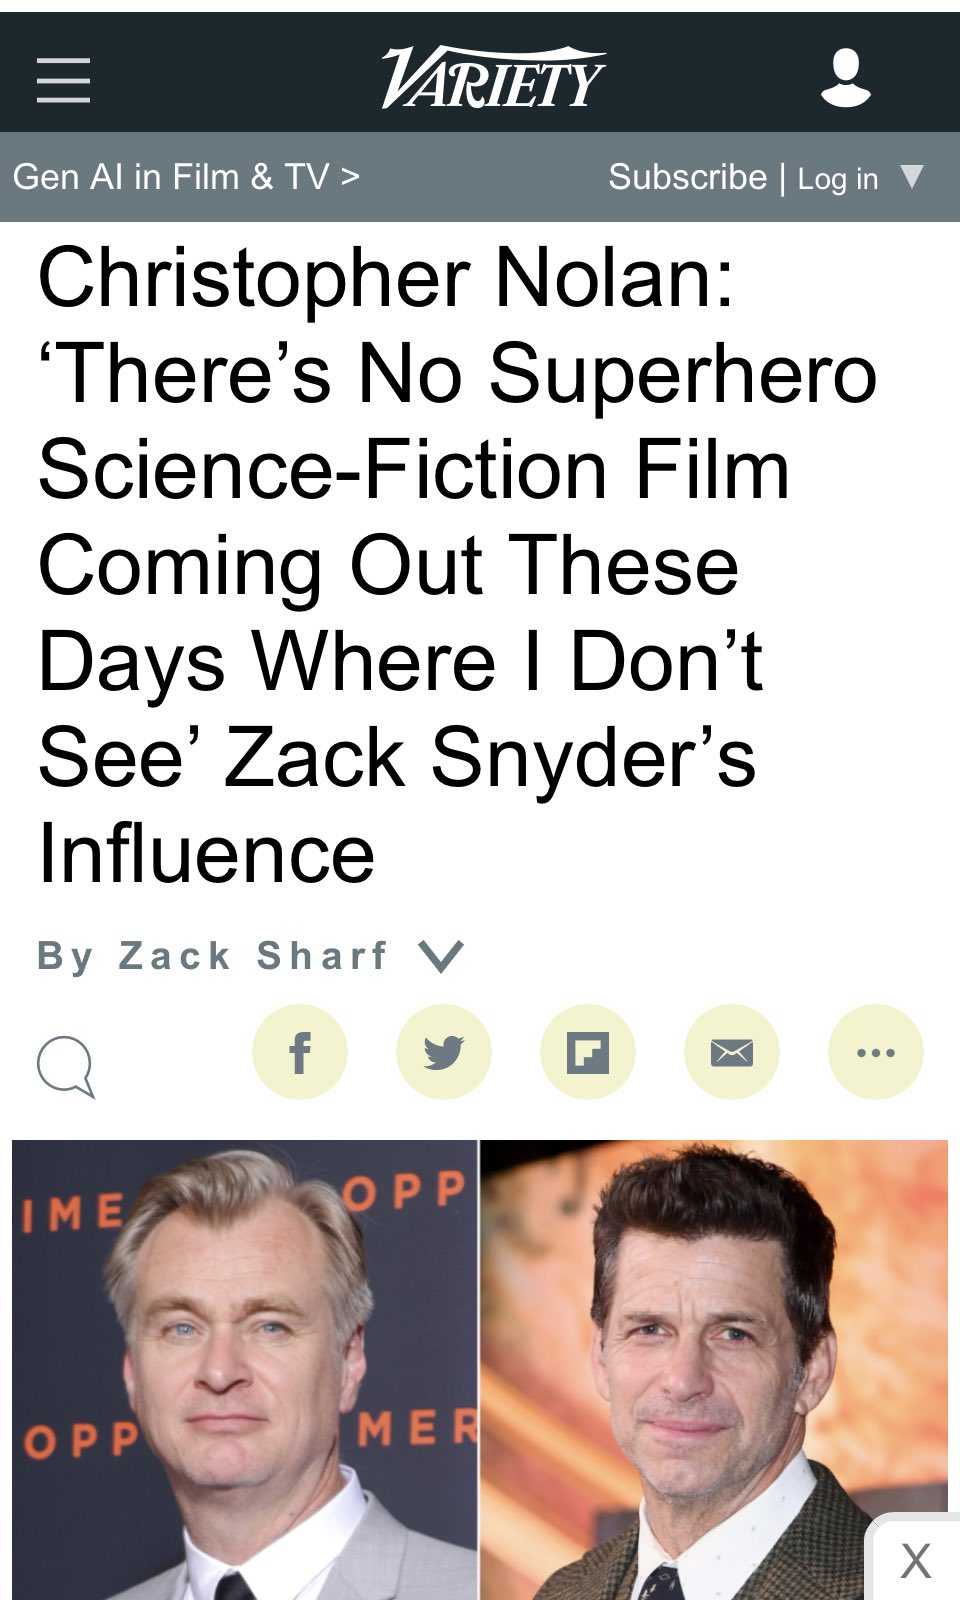Screen dimensions: 960x1600
Task: Tap the Christopher Nolan photo on left
Action: (245, 1370)
